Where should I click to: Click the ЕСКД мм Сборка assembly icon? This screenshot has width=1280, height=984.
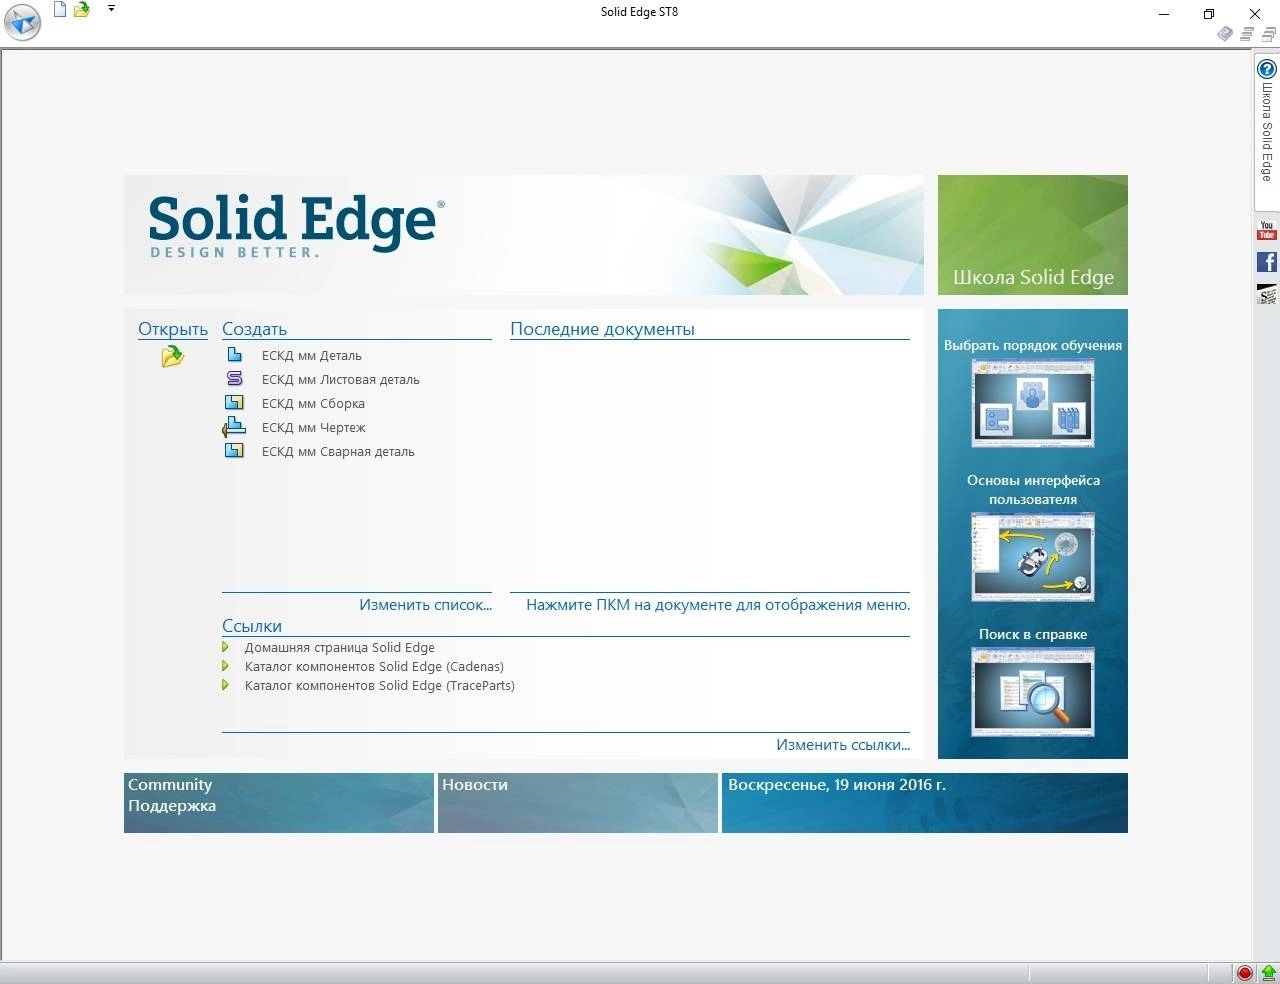(x=234, y=403)
